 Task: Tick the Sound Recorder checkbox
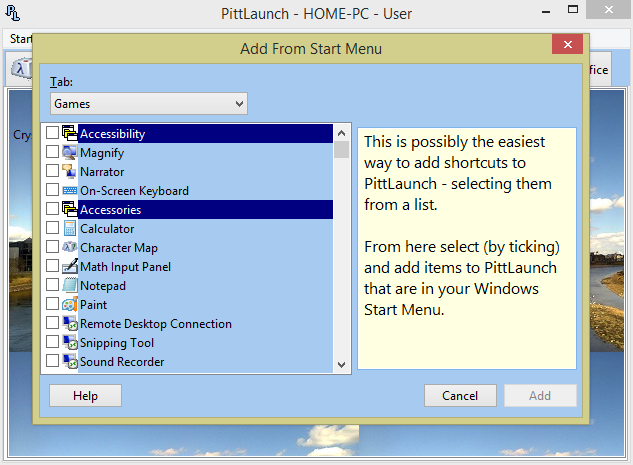coord(52,362)
